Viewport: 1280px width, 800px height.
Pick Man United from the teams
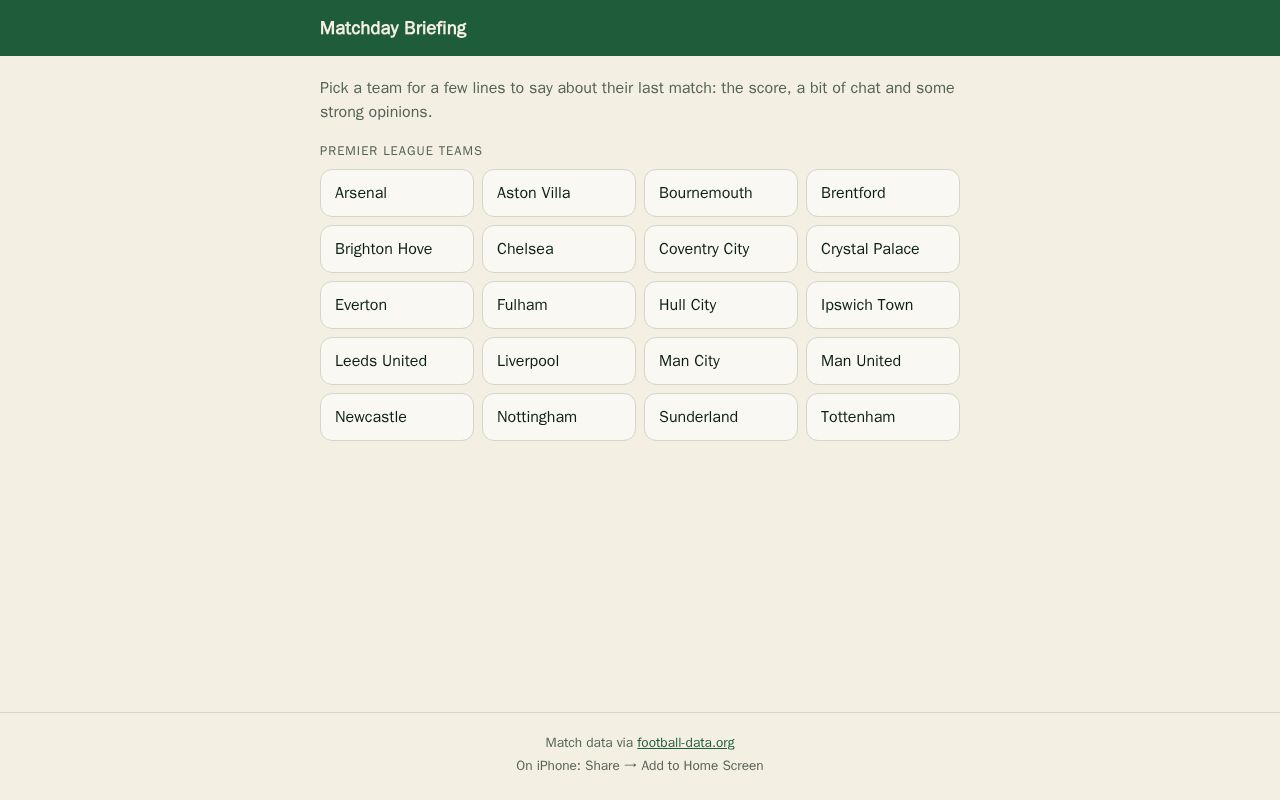tap(883, 361)
